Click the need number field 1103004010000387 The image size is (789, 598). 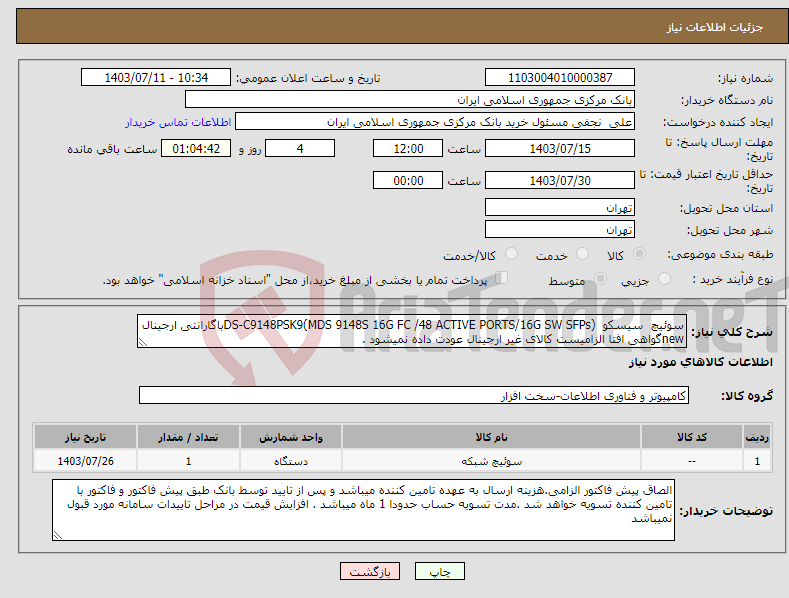click(560, 78)
